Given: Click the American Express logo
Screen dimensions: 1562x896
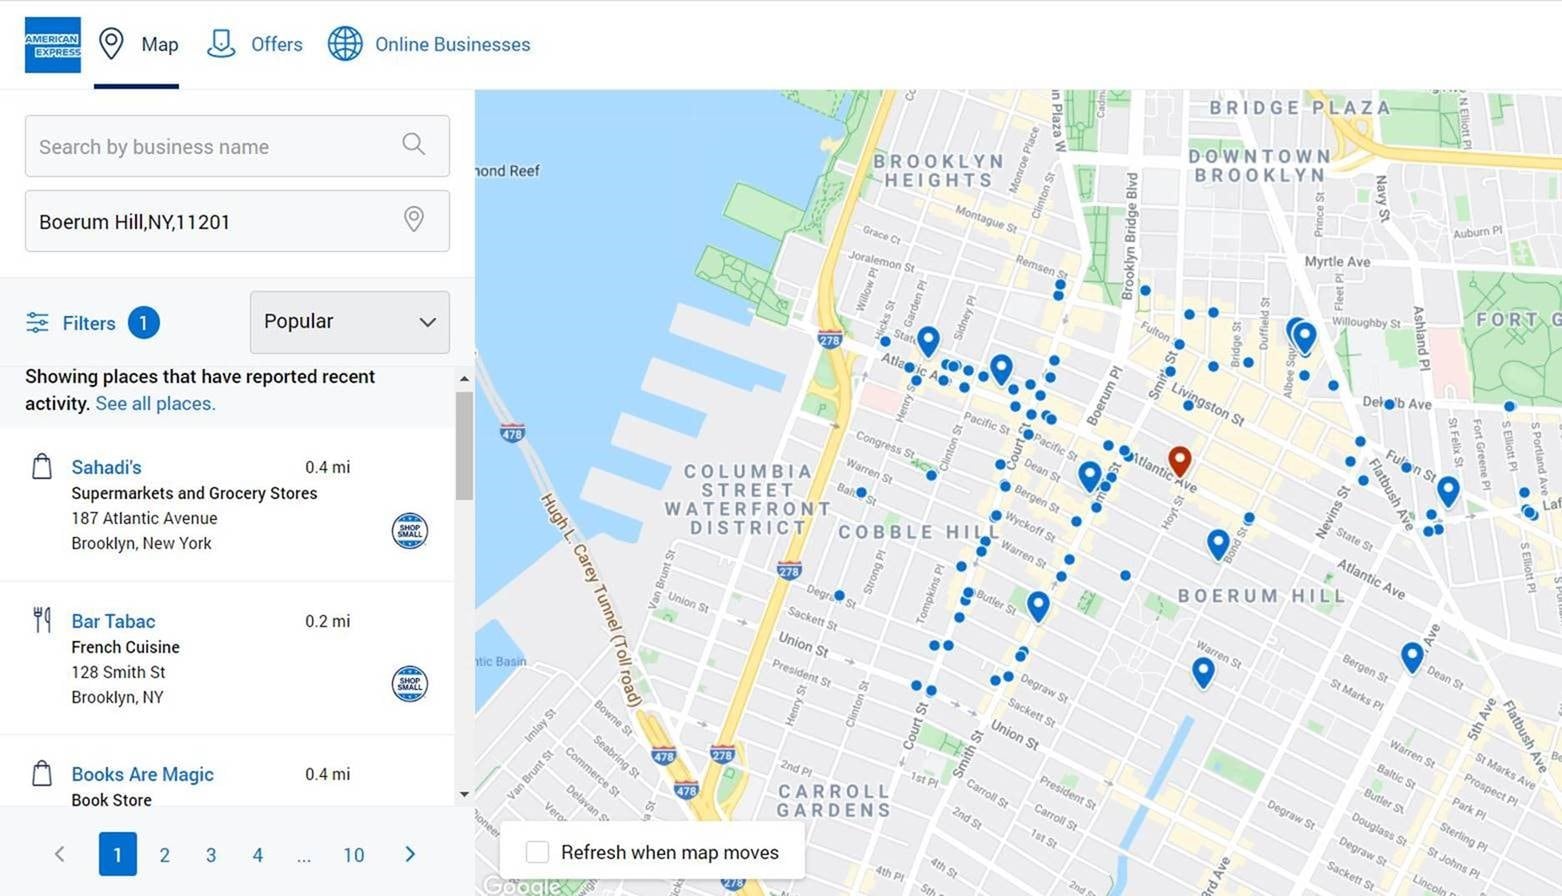Looking at the screenshot, I should click(x=52, y=45).
